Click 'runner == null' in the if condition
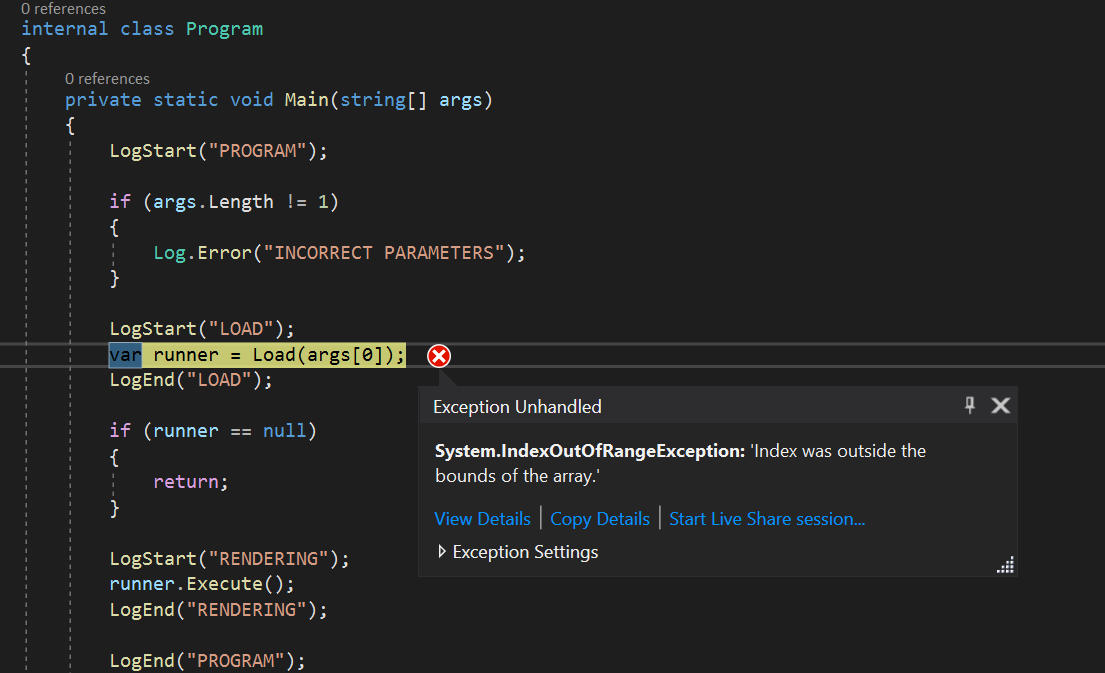The image size is (1105, 673). tap(229, 431)
